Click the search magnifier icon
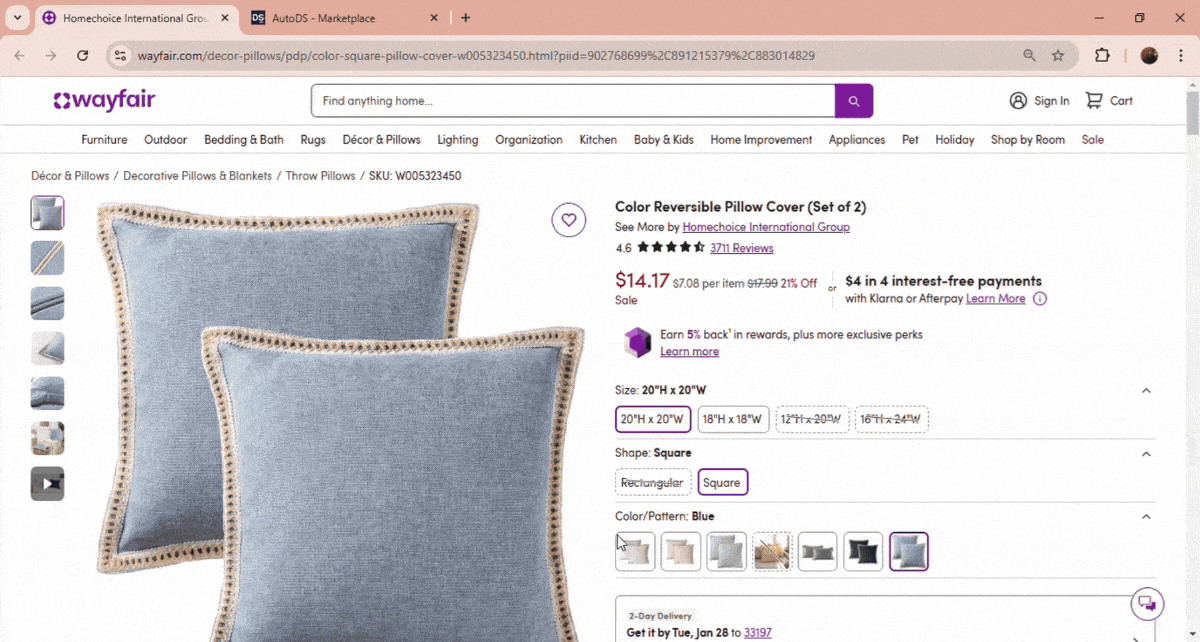Screen dimensions: 1200x642 point(853,101)
